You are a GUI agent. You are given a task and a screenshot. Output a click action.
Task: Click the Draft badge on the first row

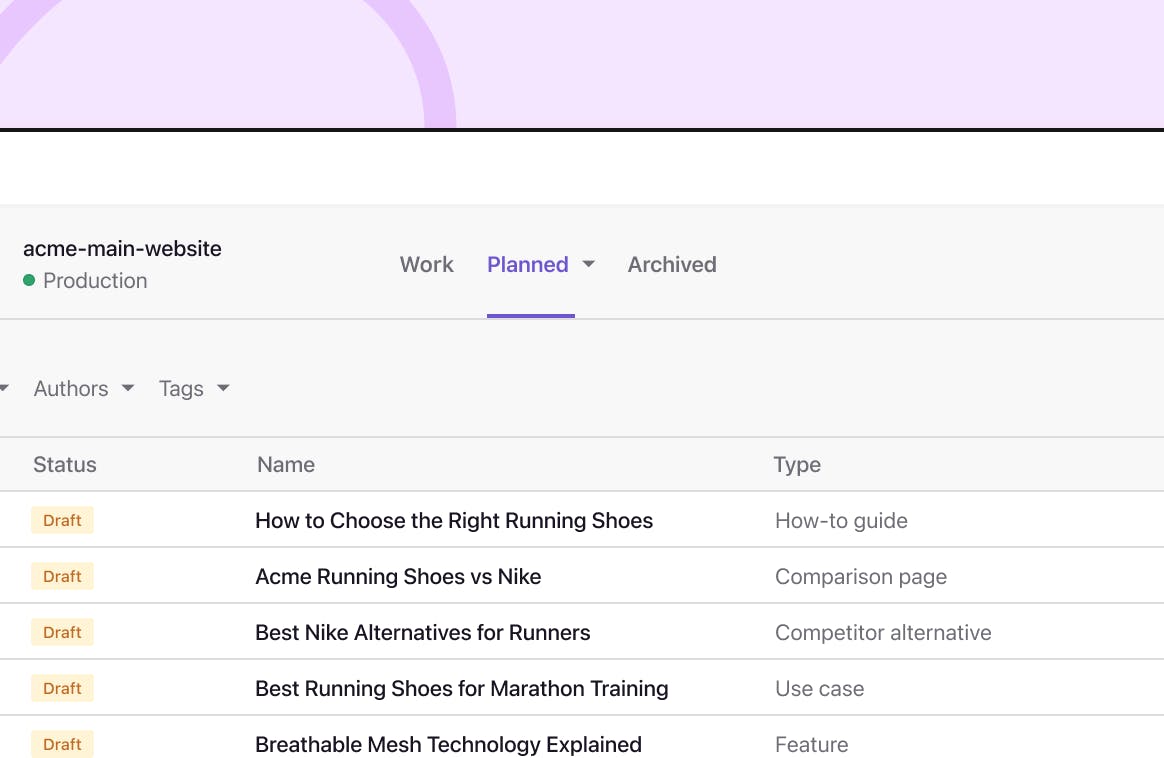coord(62,520)
